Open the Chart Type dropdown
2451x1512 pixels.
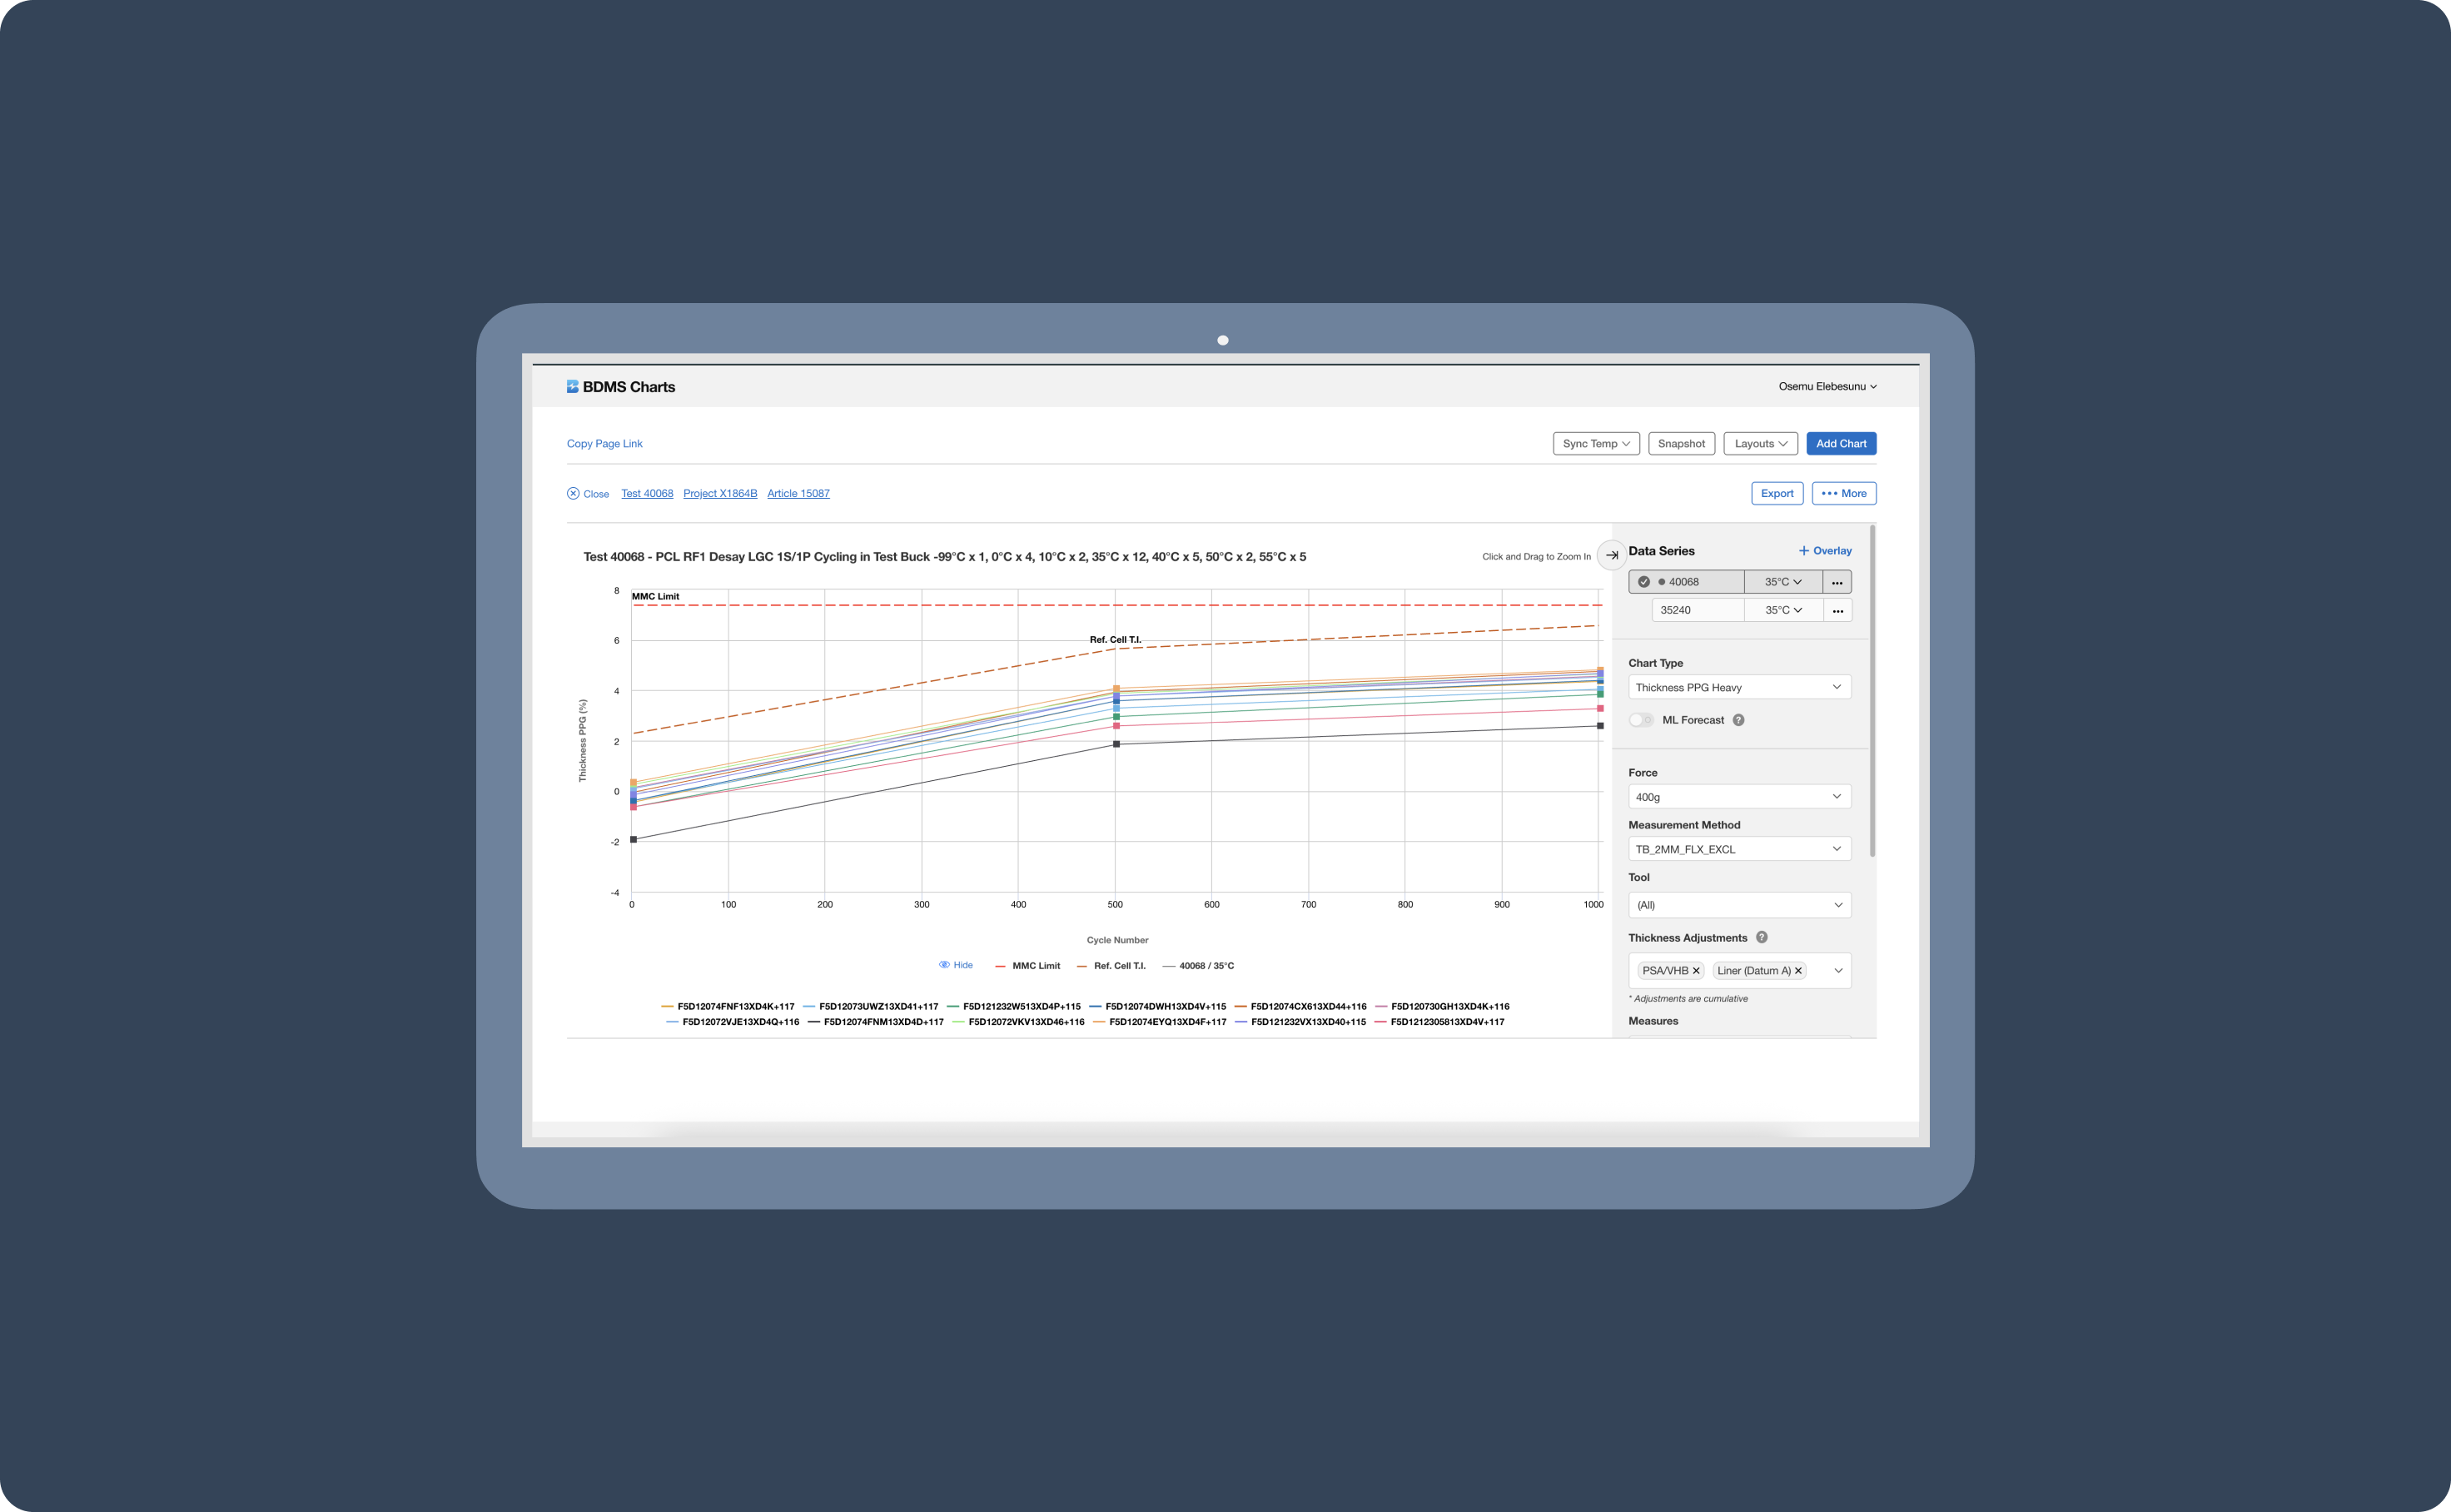point(1739,687)
